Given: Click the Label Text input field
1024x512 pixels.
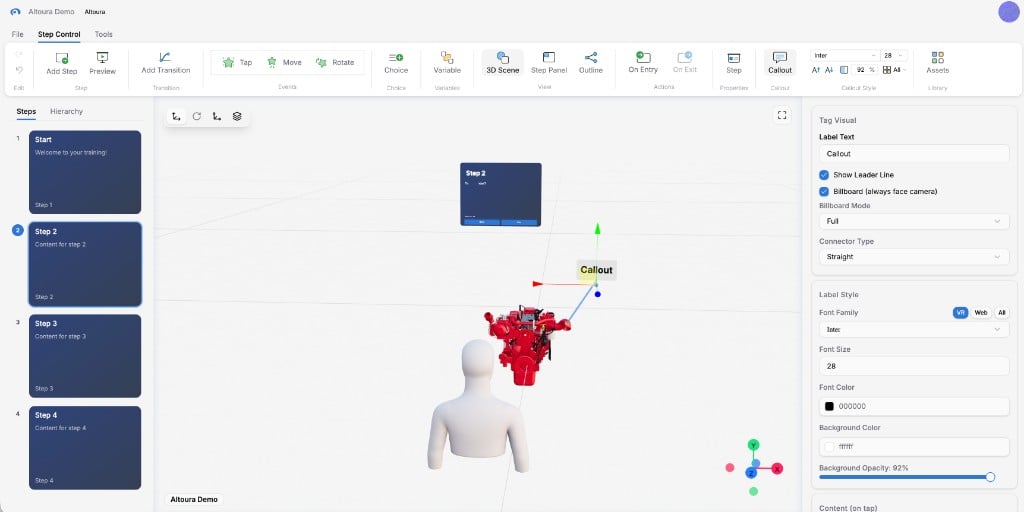Looking at the screenshot, I should click(914, 154).
